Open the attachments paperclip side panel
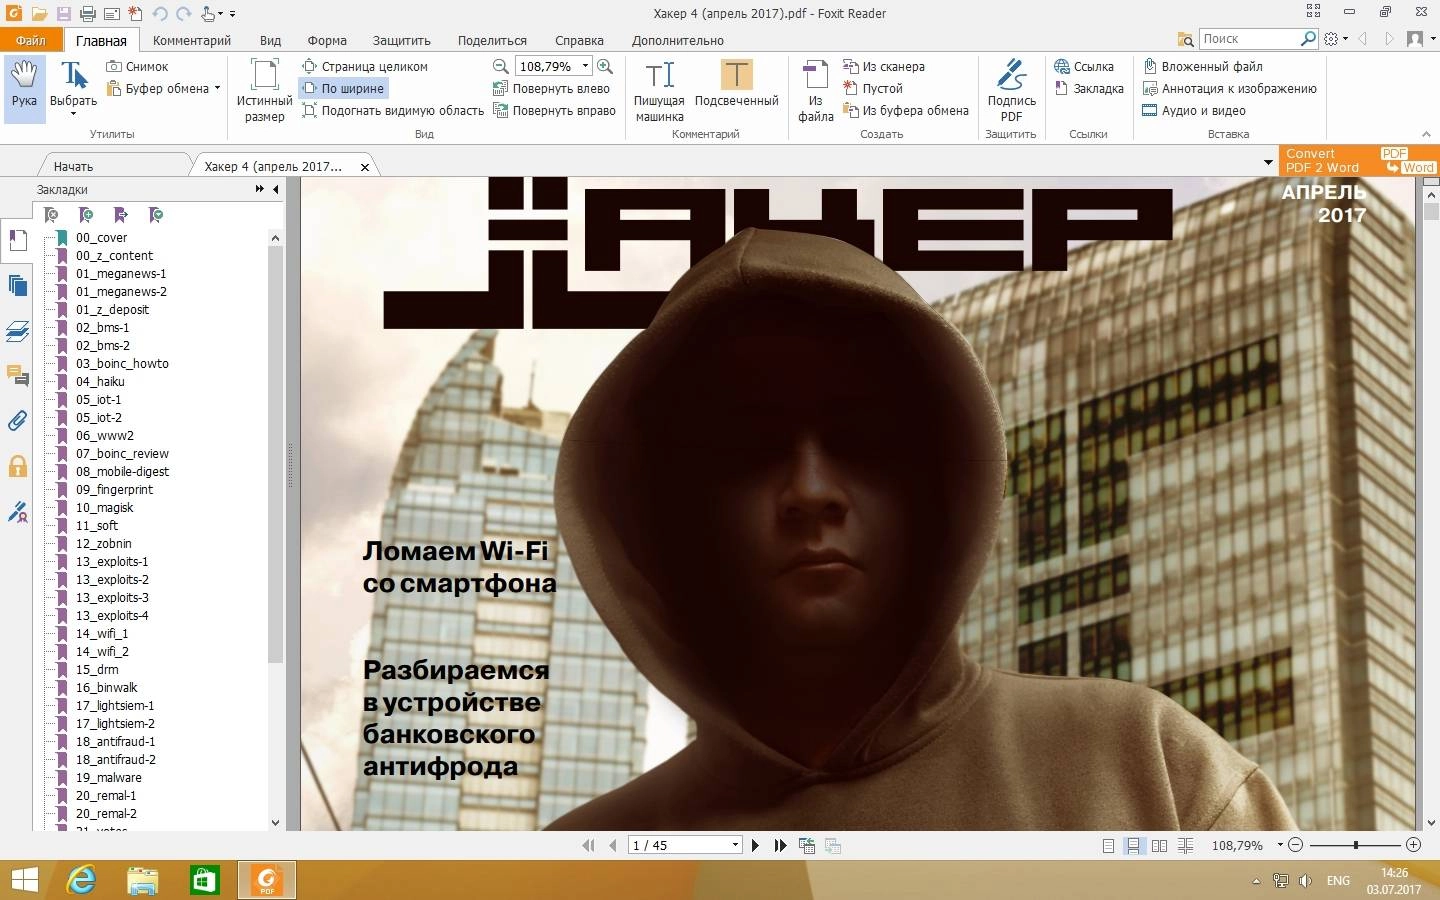 point(17,421)
